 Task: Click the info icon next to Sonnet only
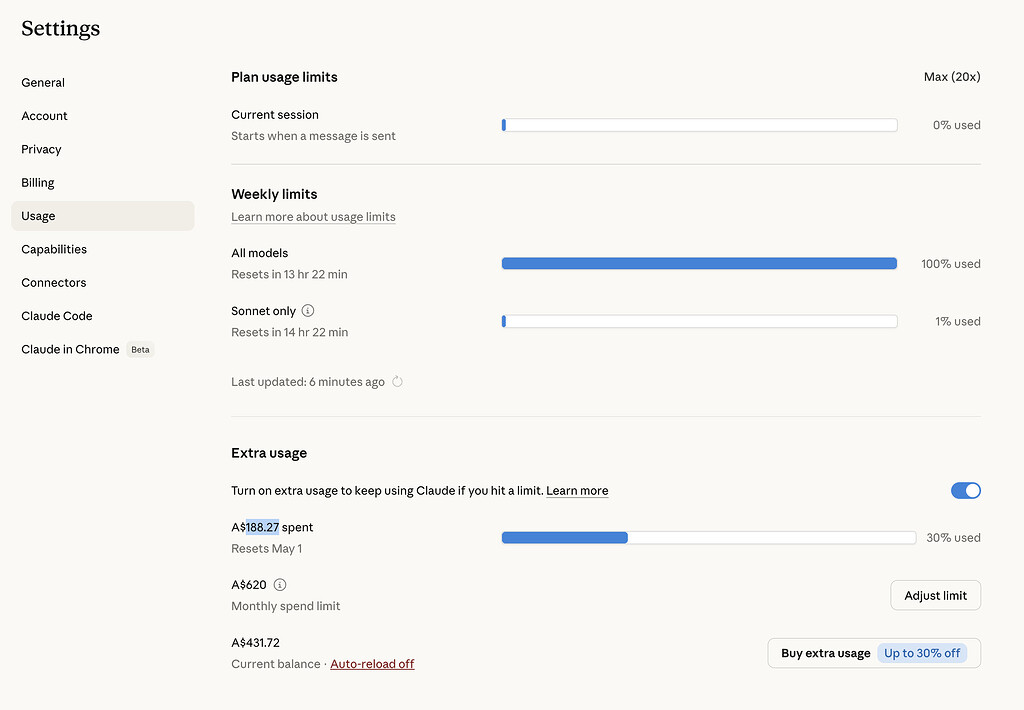tap(308, 311)
